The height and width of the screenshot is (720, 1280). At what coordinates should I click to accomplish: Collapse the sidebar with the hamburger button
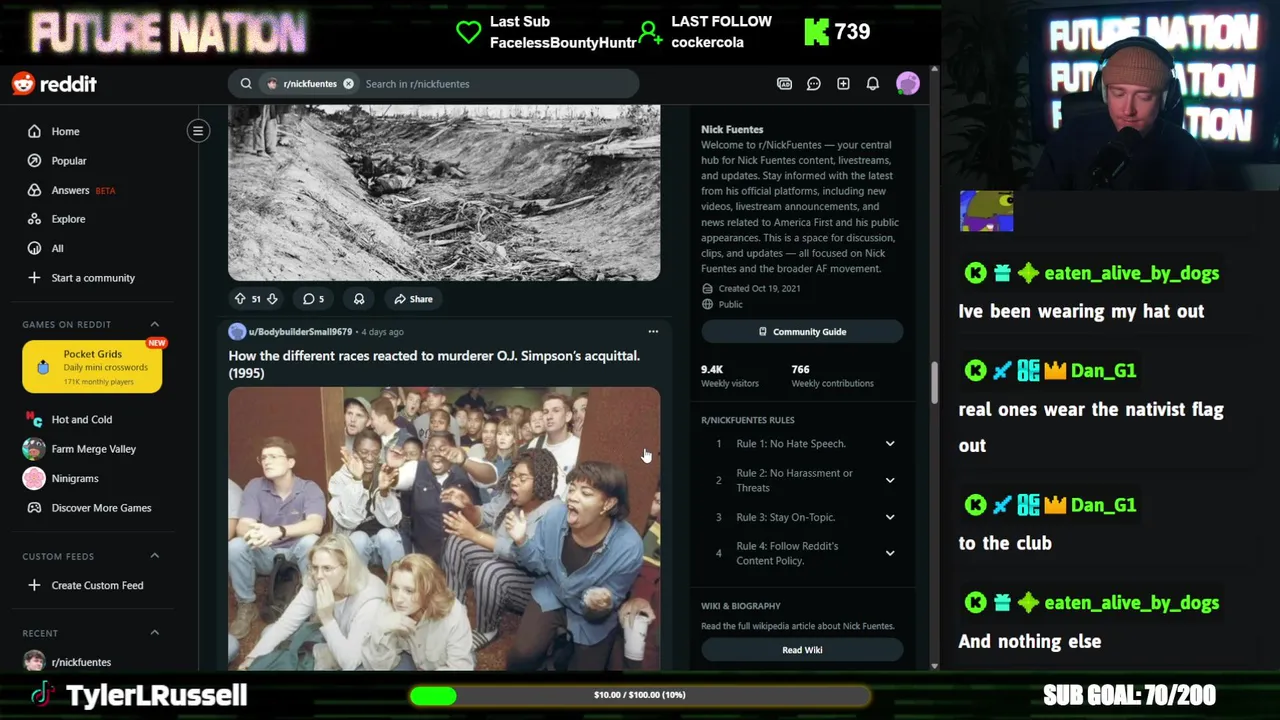[198, 131]
